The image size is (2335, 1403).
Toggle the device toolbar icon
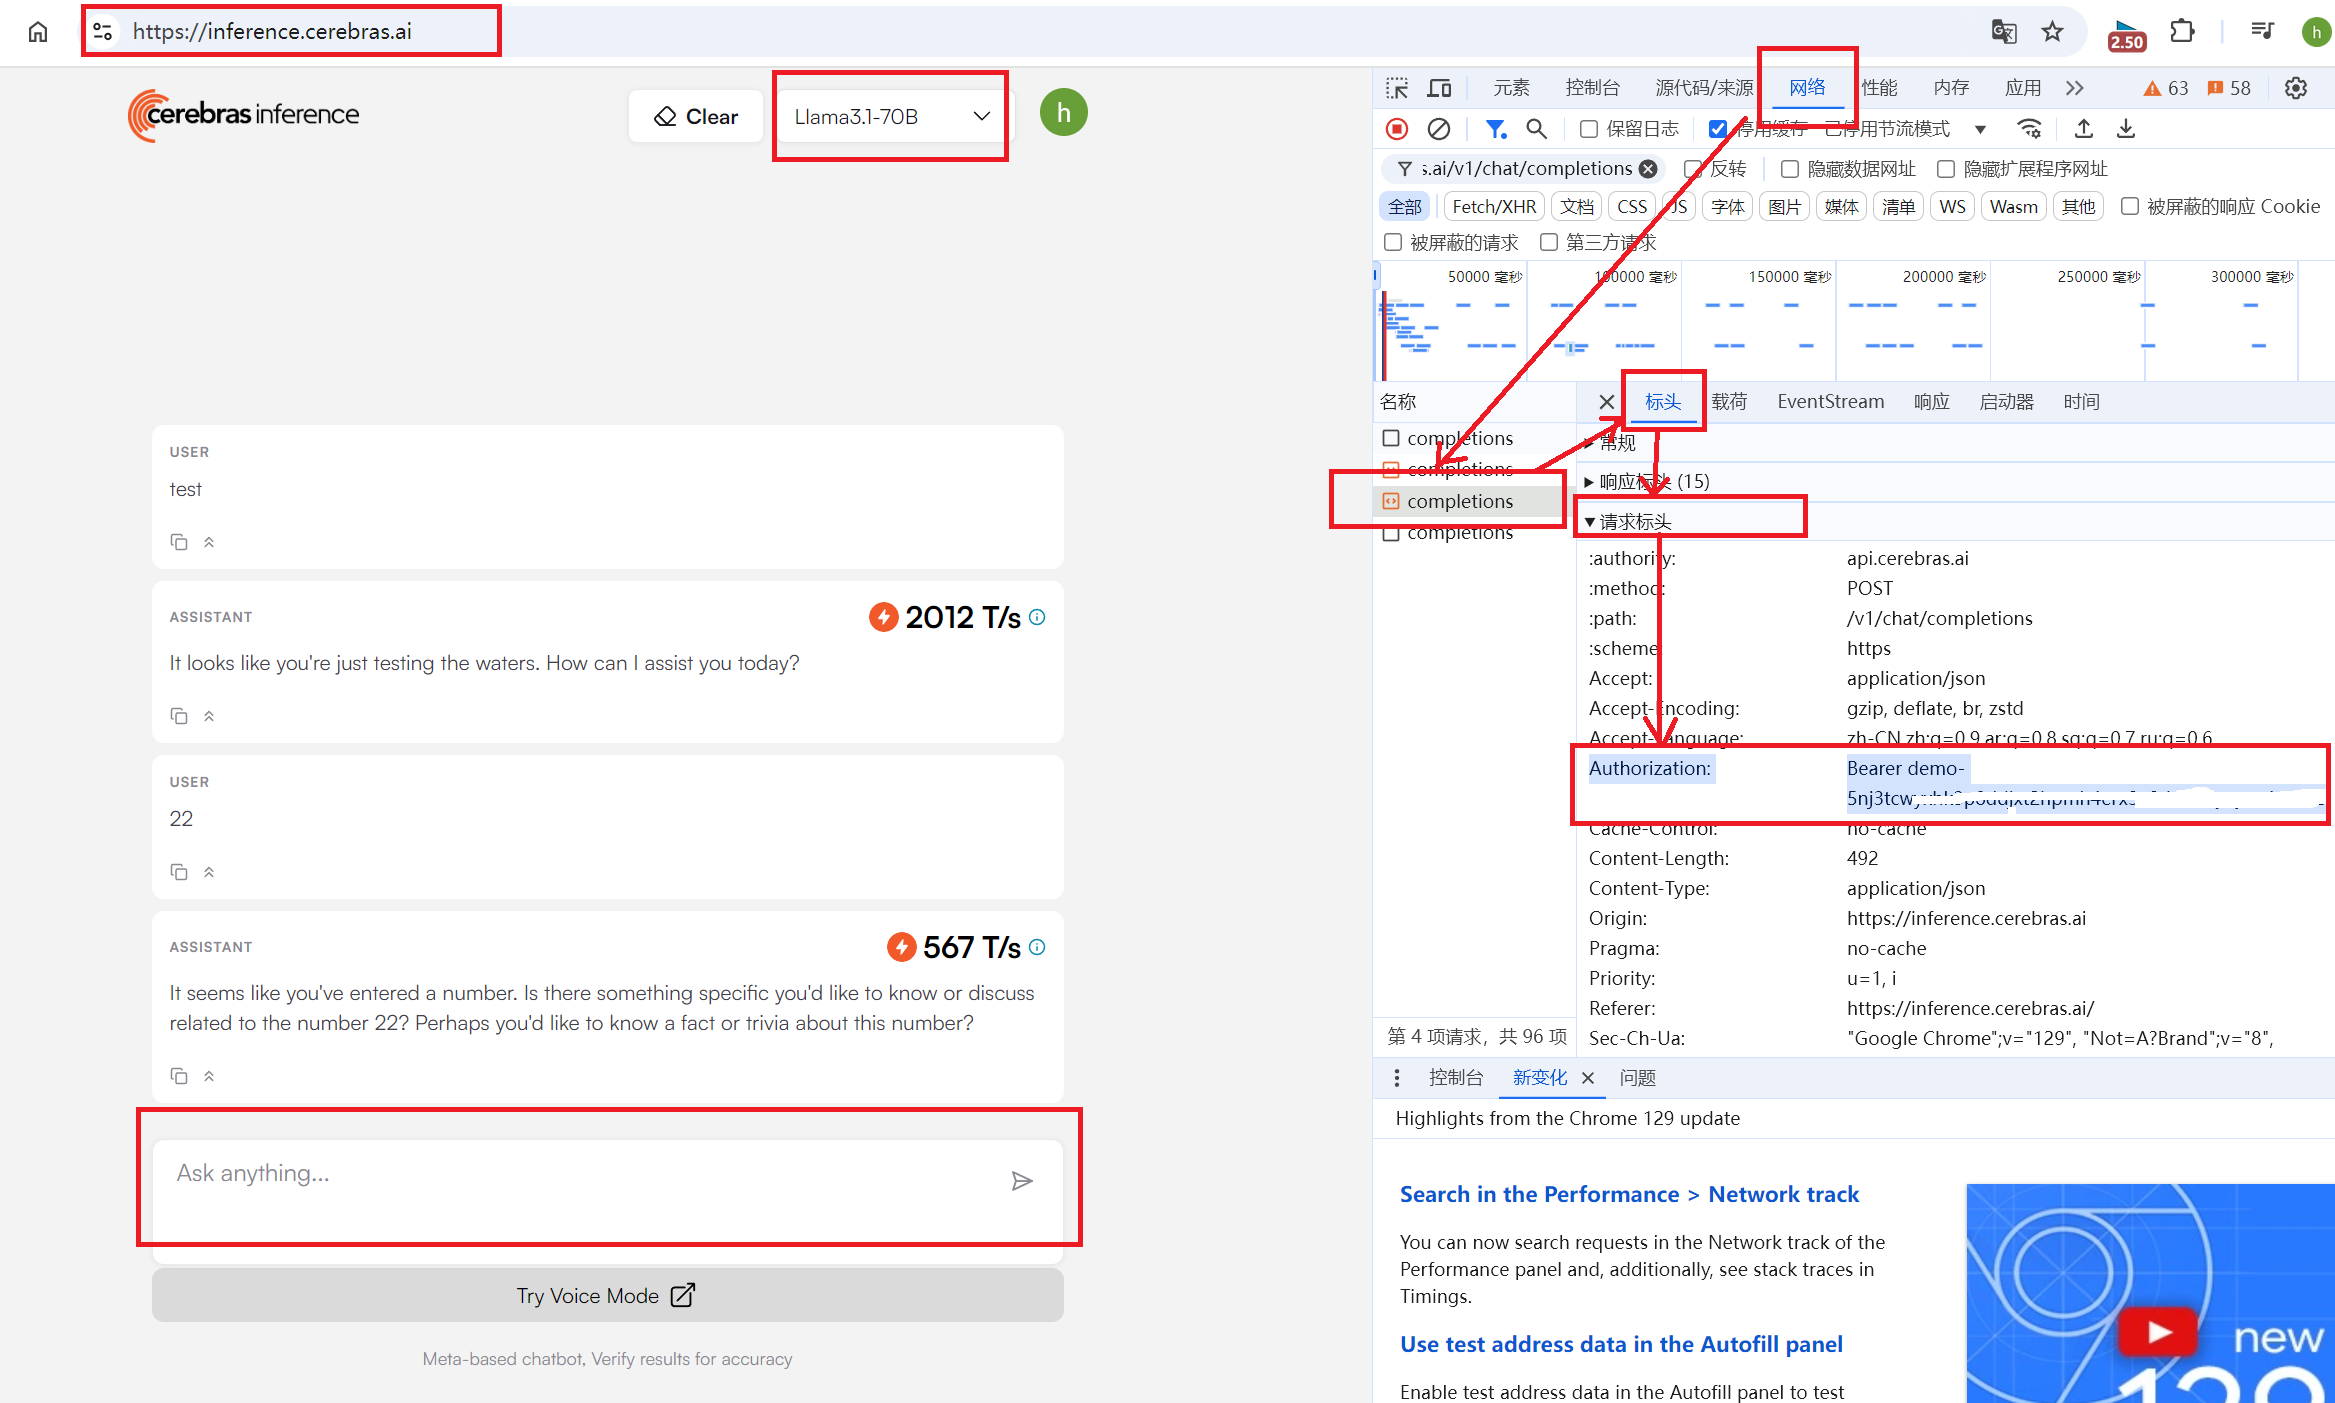click(1439, 88)
